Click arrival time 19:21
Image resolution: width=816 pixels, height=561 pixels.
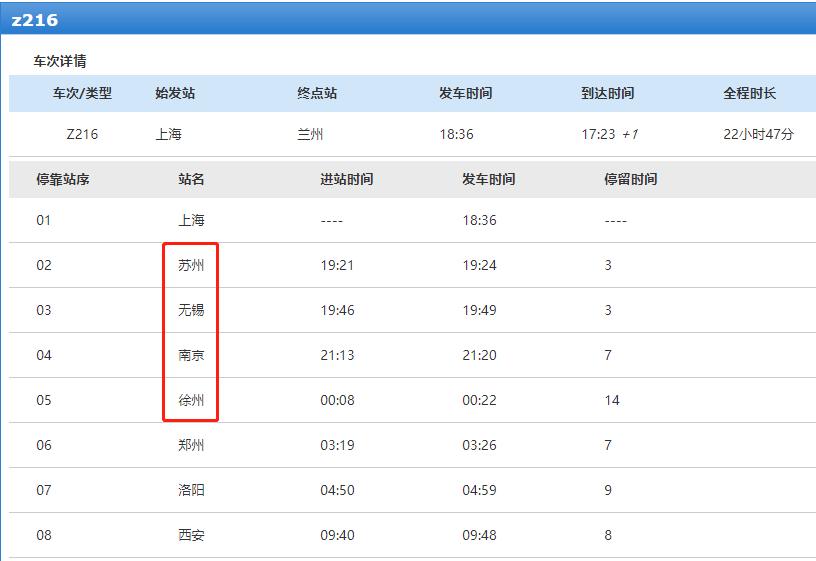click(337, 265)
